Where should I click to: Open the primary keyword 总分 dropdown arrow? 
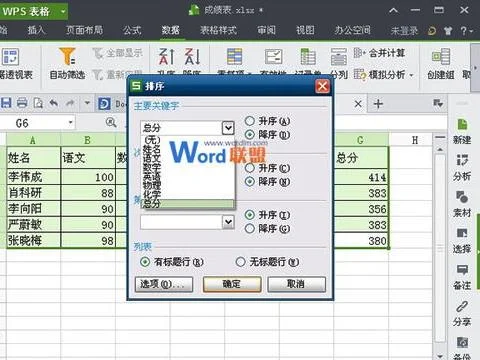coord(228,128)
